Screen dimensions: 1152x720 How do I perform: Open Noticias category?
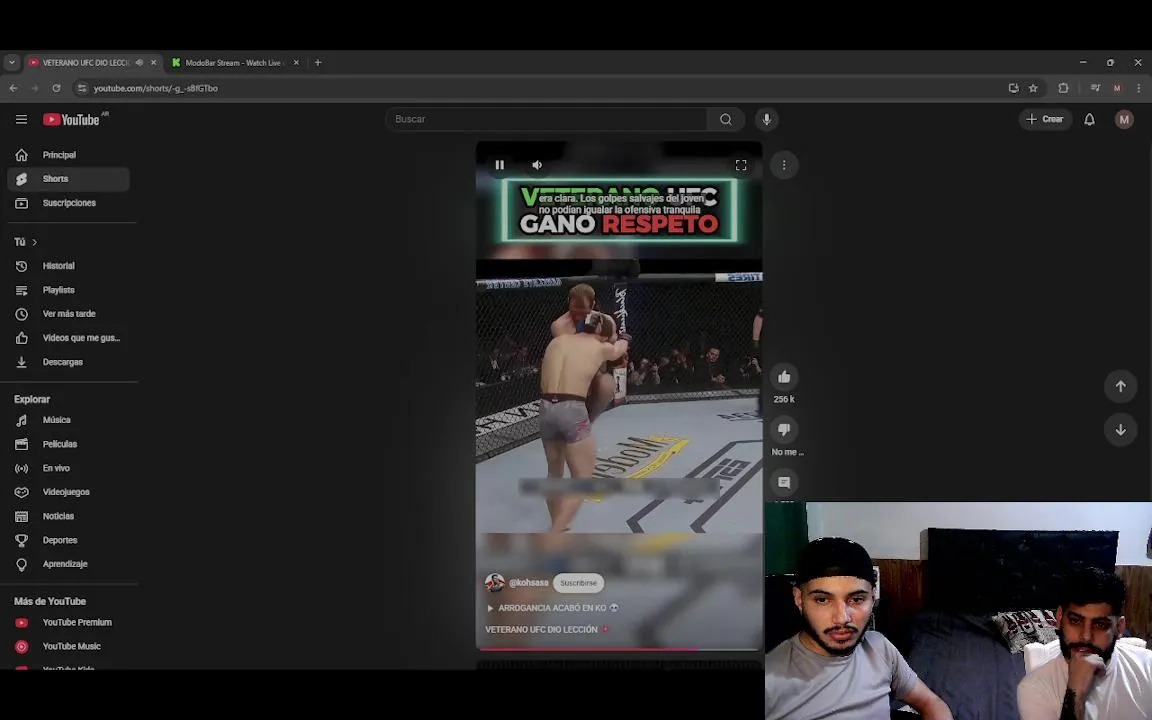pos(68,516)
